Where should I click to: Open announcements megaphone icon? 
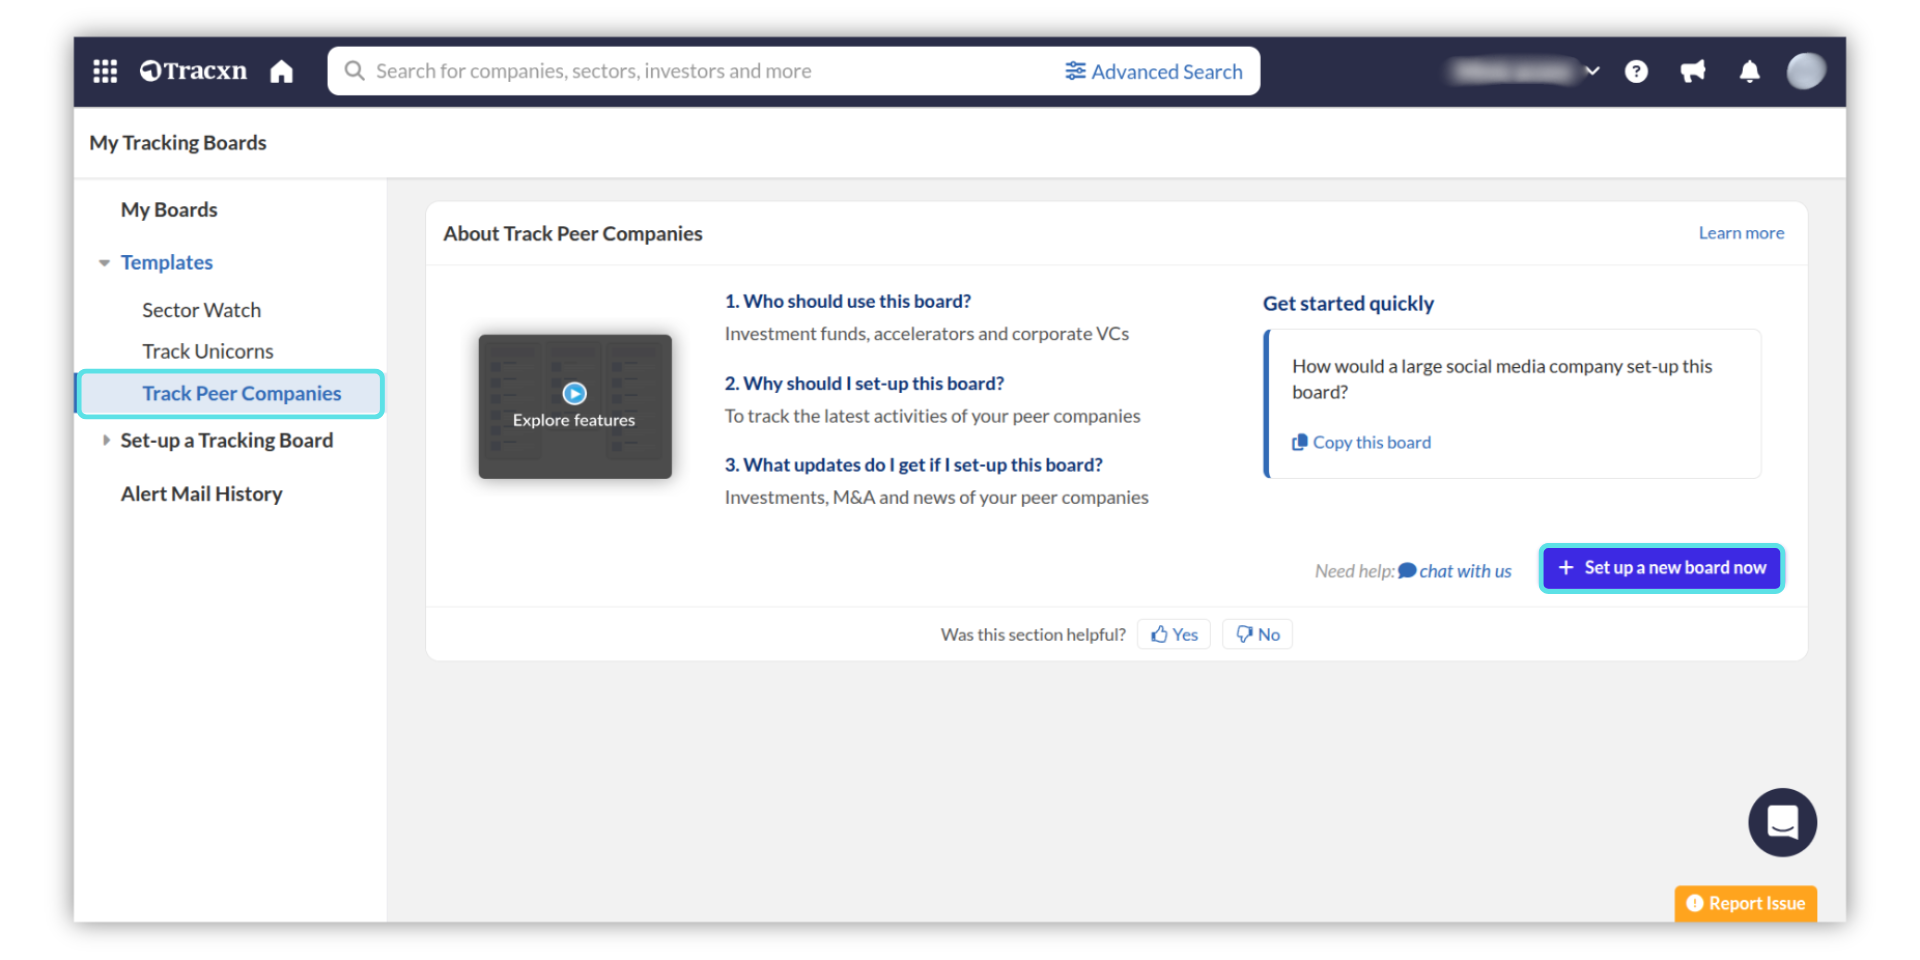pyautogui.click(x=1692, y=72)
